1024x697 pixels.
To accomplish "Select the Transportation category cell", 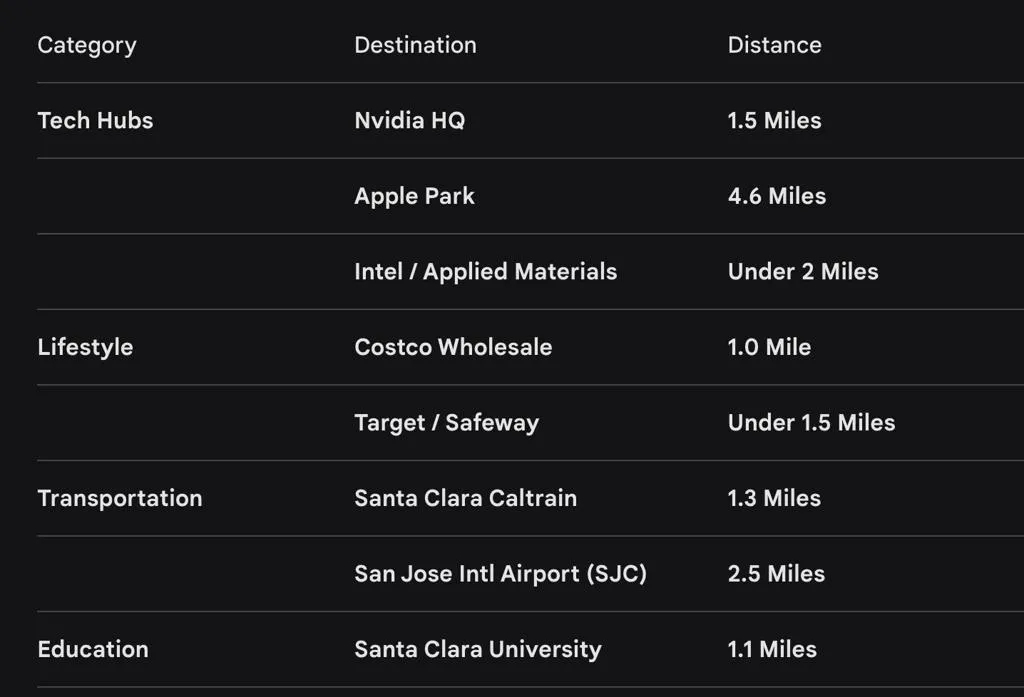I will click(x=120, y=498).
